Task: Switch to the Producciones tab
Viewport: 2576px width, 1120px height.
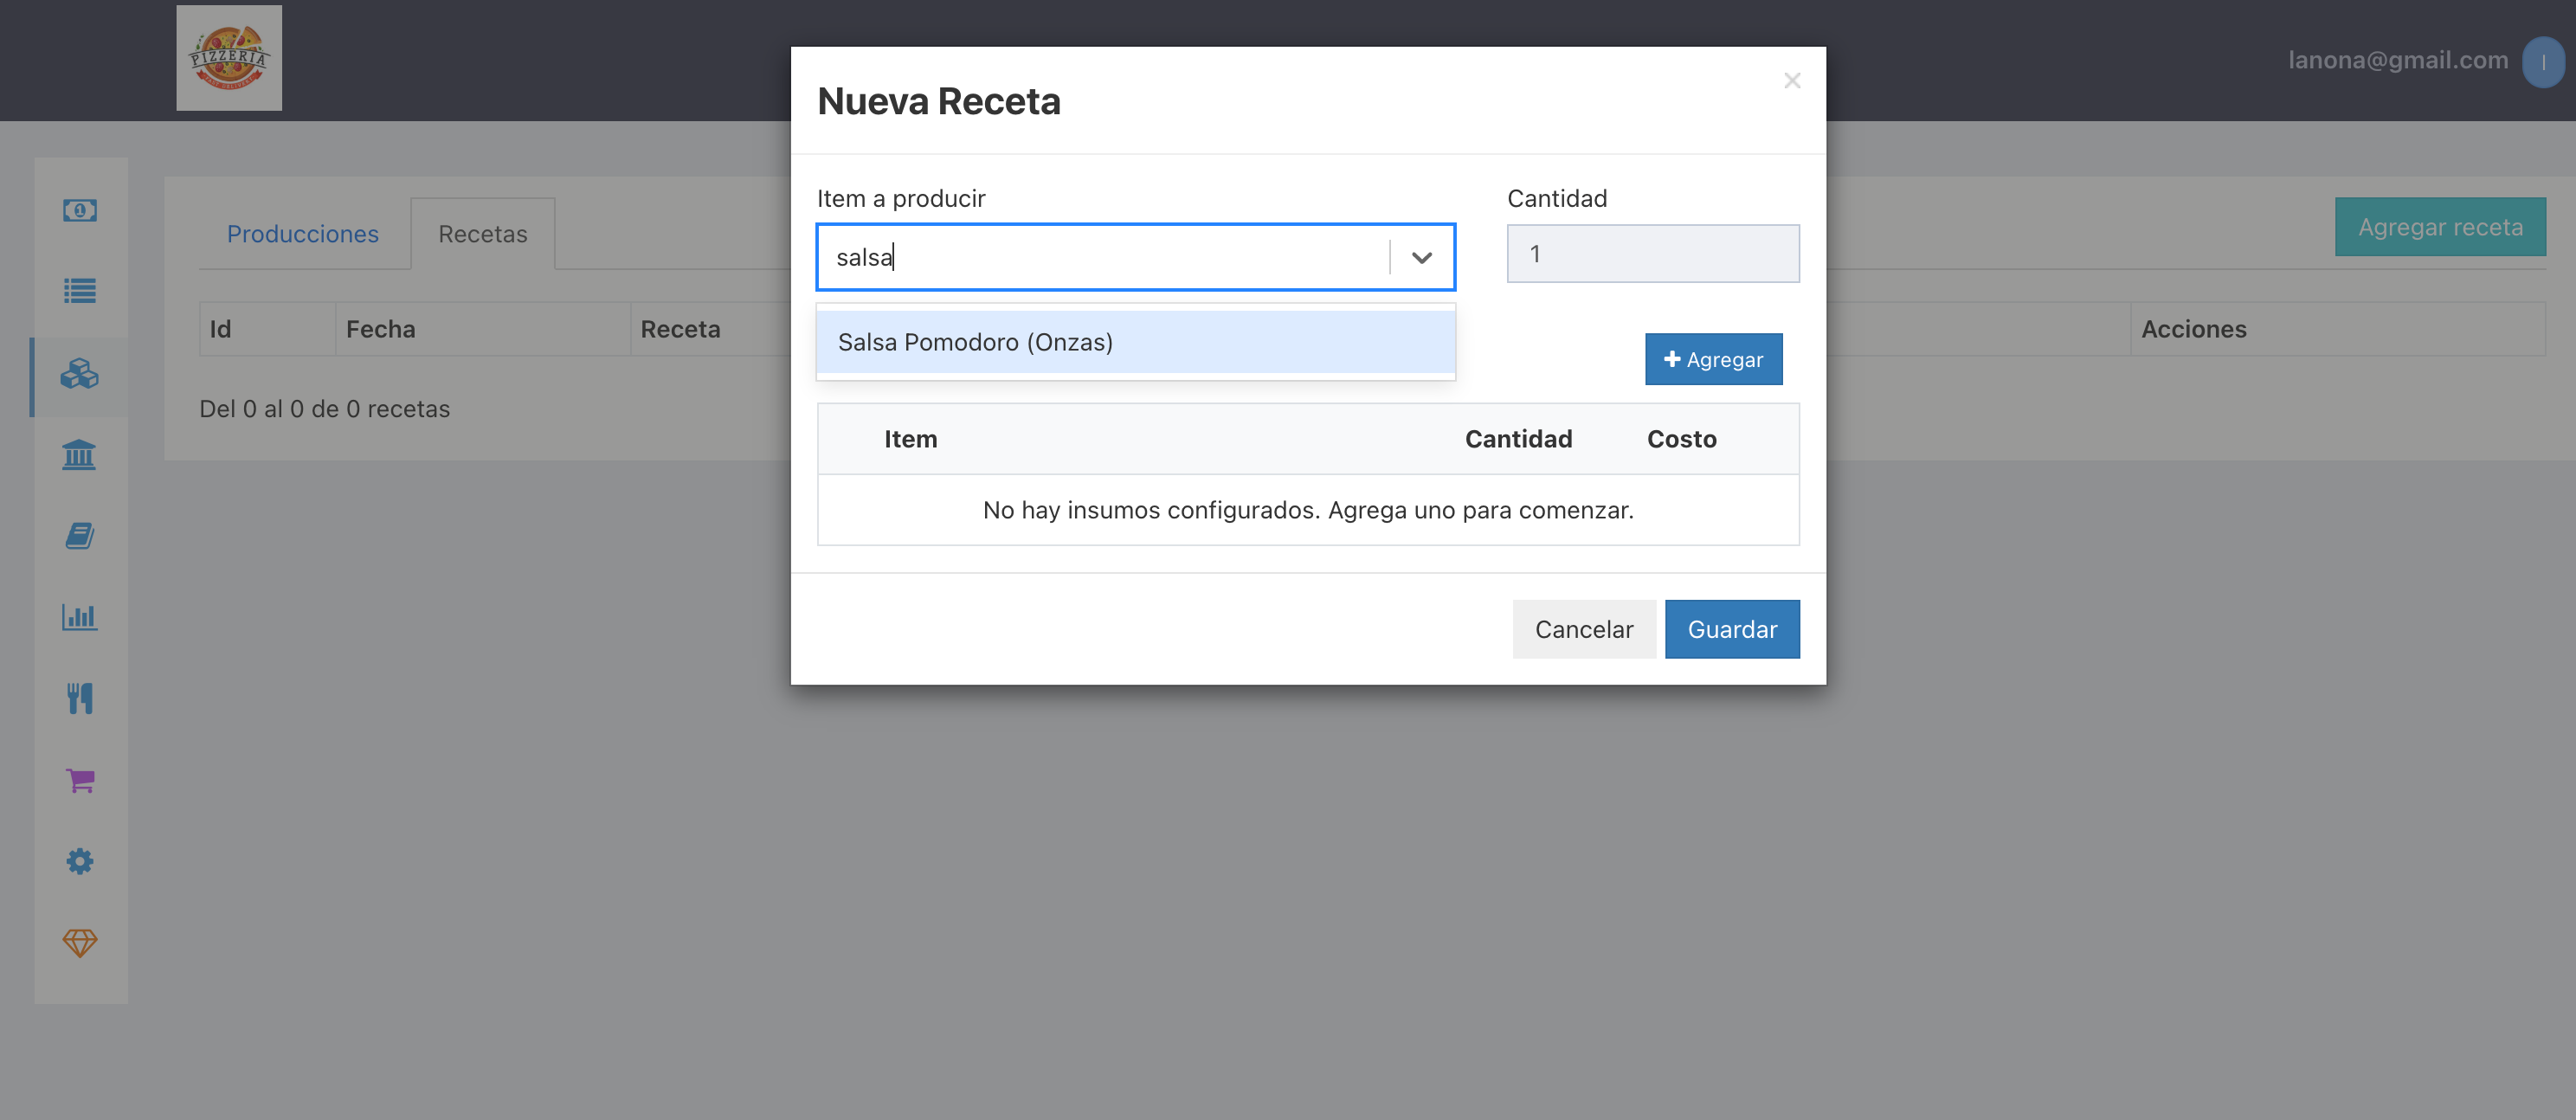Action: [303, 234]
